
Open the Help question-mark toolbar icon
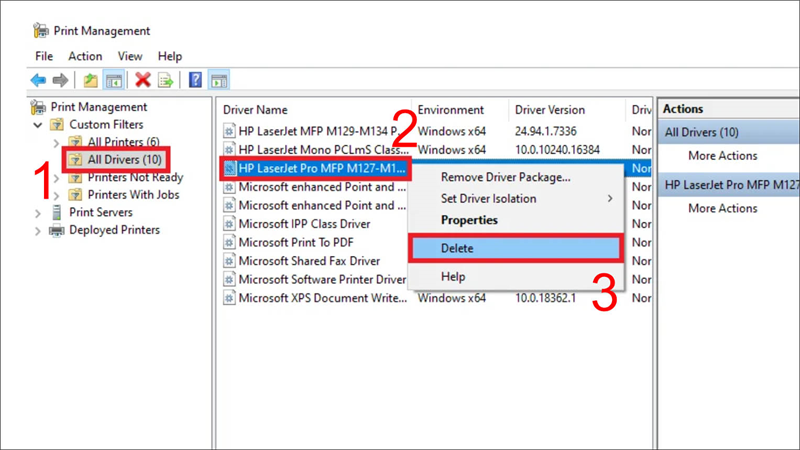(x=195, y=80)
